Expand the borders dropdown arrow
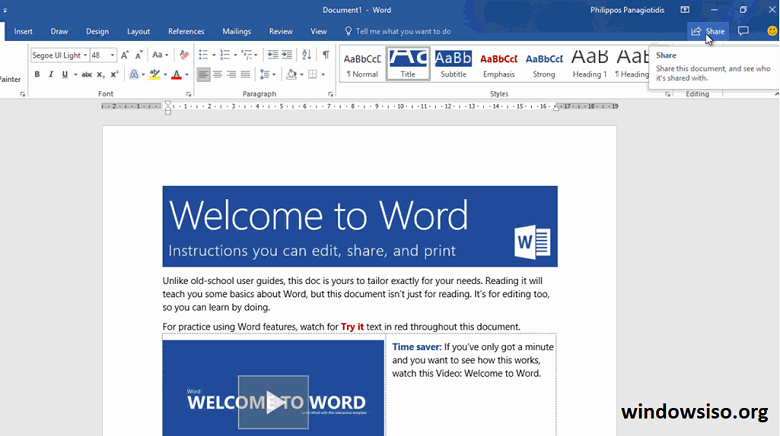 (323, 75)
